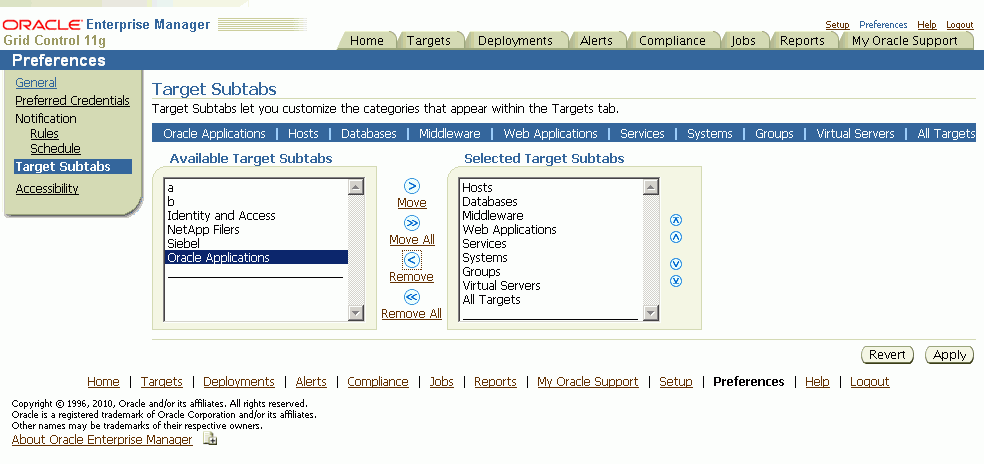This screenshot has height=464, width=984.
Task: Click the Preferences link at top right
Action: click(x=883, y=25)
